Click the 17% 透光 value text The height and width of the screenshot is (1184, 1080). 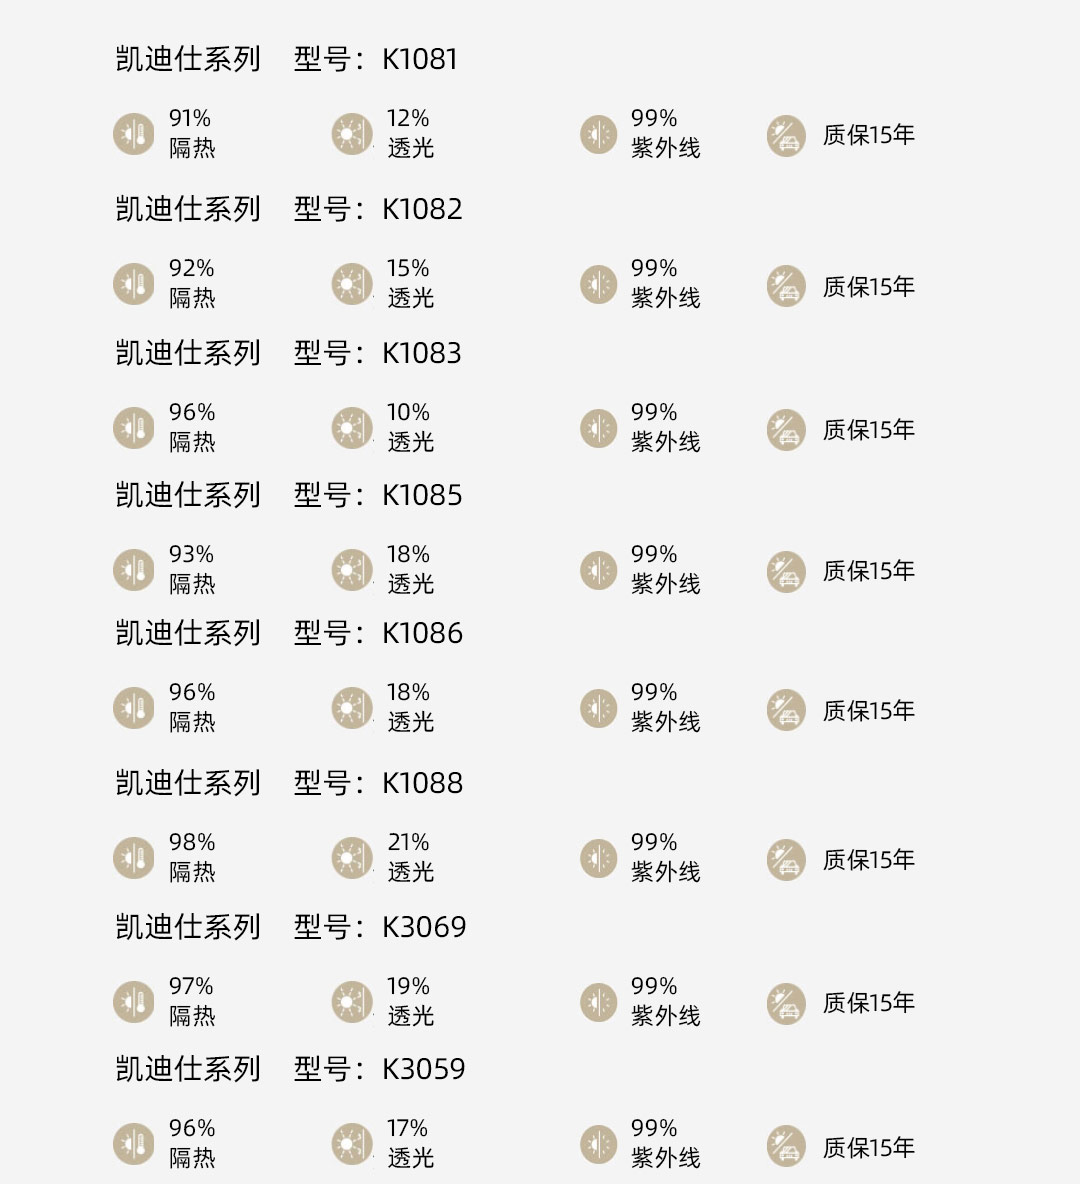[x=410, y=1142]
